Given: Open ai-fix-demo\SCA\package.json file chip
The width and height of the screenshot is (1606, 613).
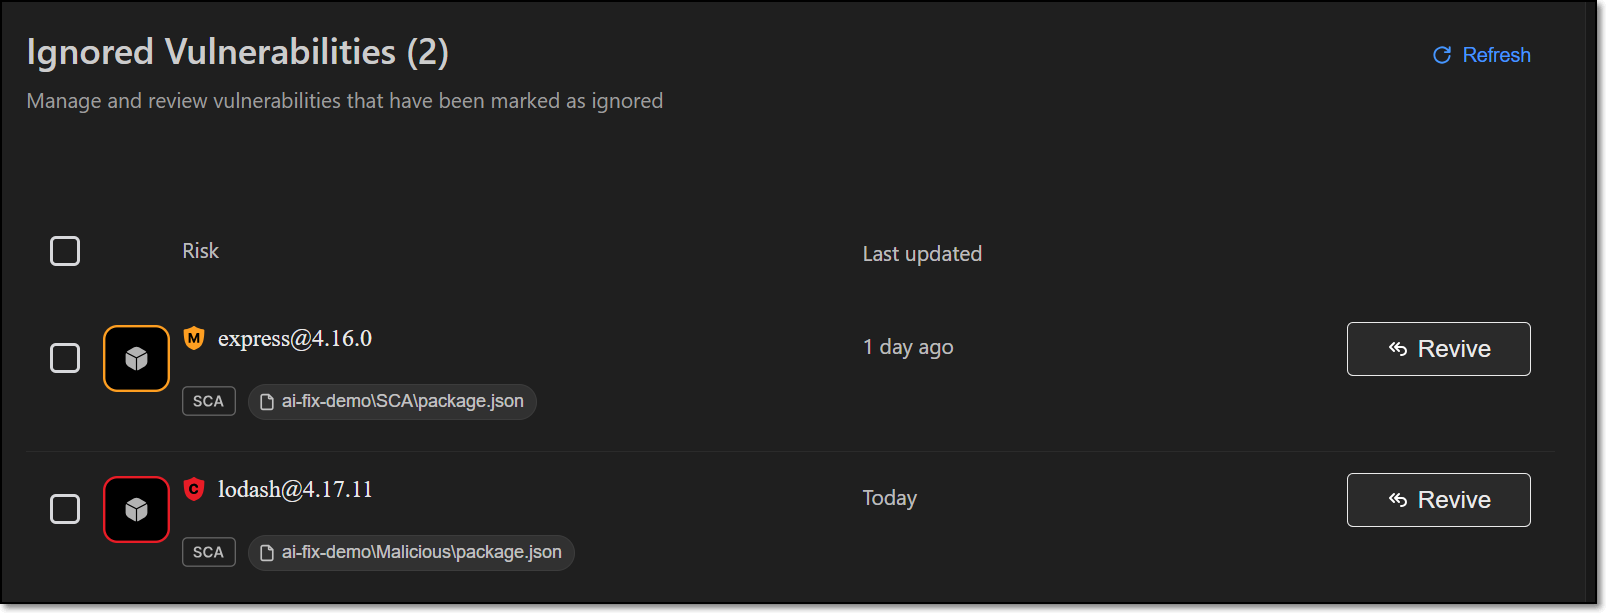Looking at the screenshot, I should [x=392, y=402].
